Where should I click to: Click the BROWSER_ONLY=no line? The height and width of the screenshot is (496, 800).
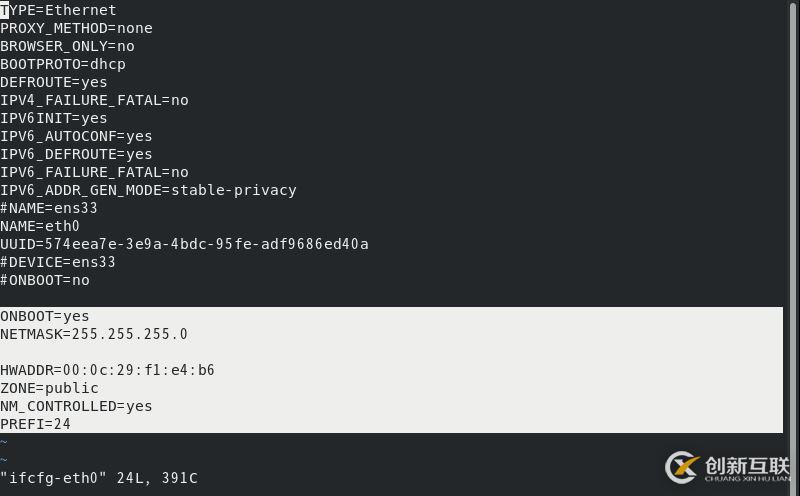click(67, 46)
